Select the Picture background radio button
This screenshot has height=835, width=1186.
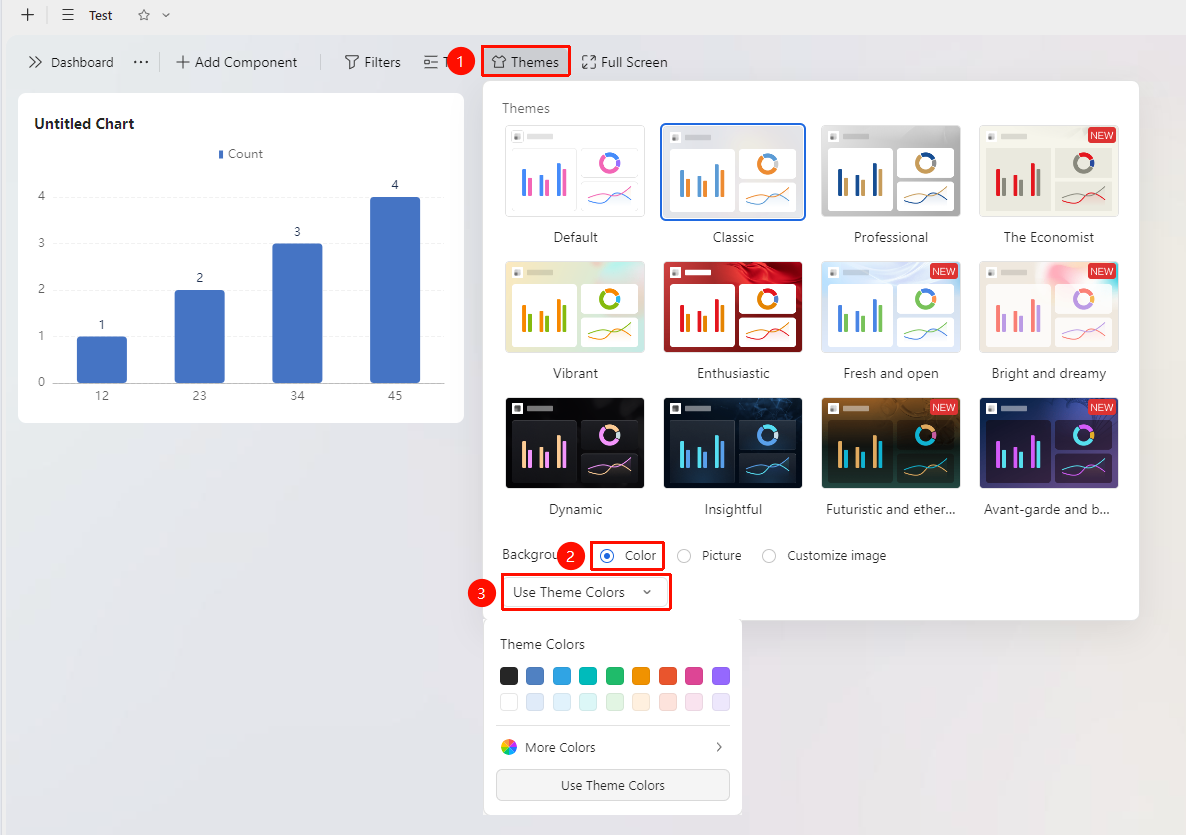685,556
